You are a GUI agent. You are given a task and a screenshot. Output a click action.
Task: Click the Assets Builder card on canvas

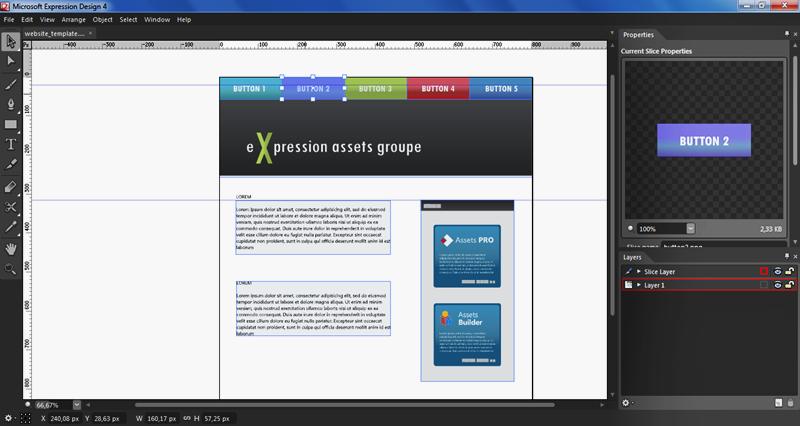[467, 335]
